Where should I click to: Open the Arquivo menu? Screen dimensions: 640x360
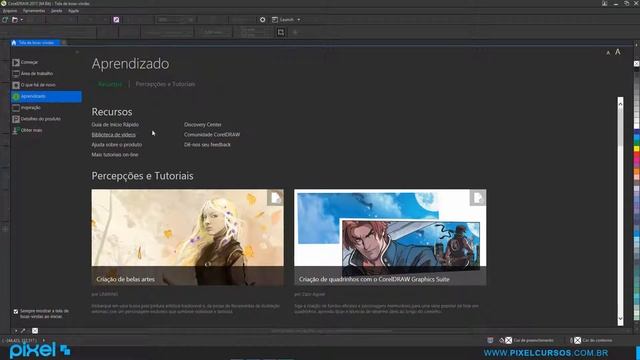[x=10, y=11]
